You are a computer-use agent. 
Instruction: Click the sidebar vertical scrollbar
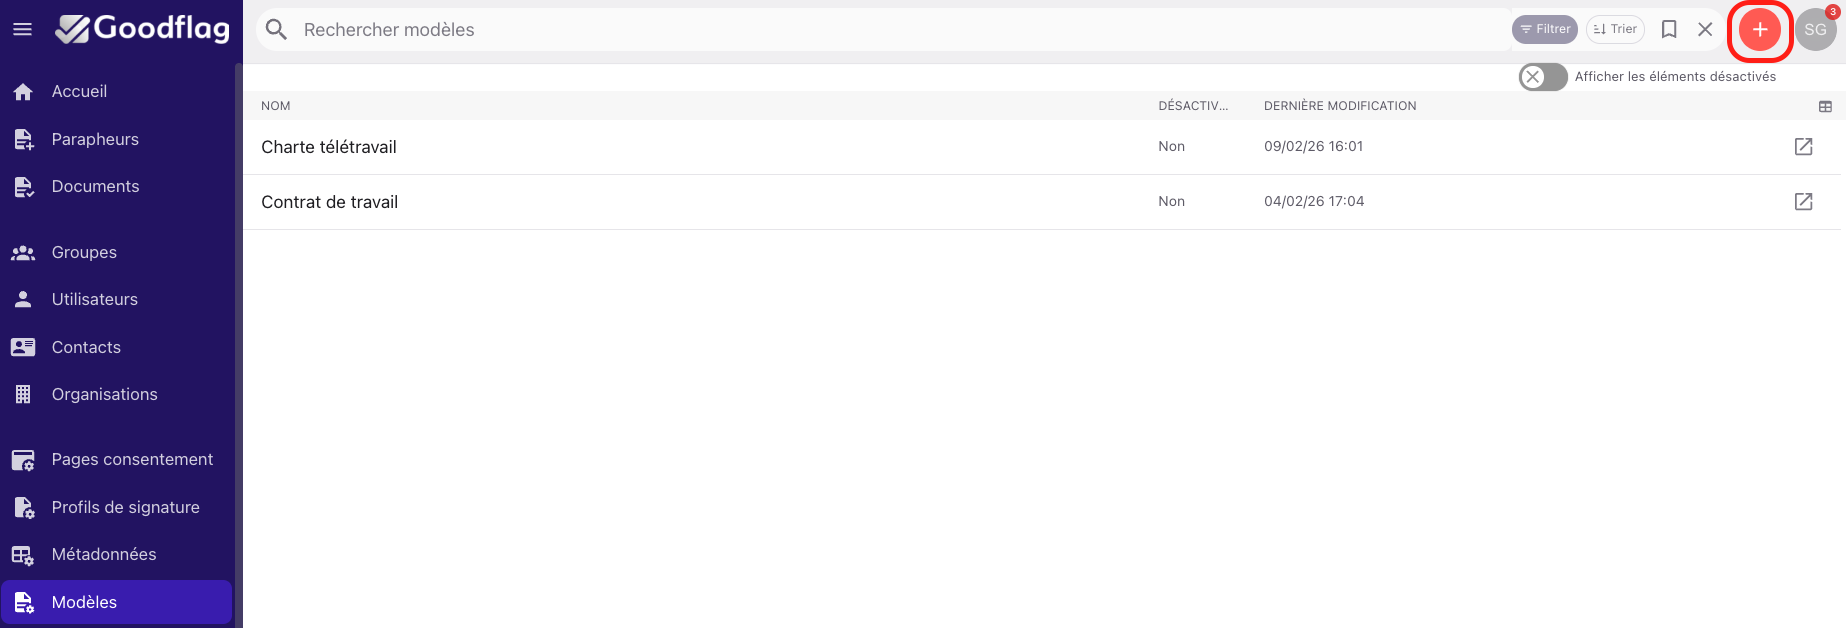point(238,300)
